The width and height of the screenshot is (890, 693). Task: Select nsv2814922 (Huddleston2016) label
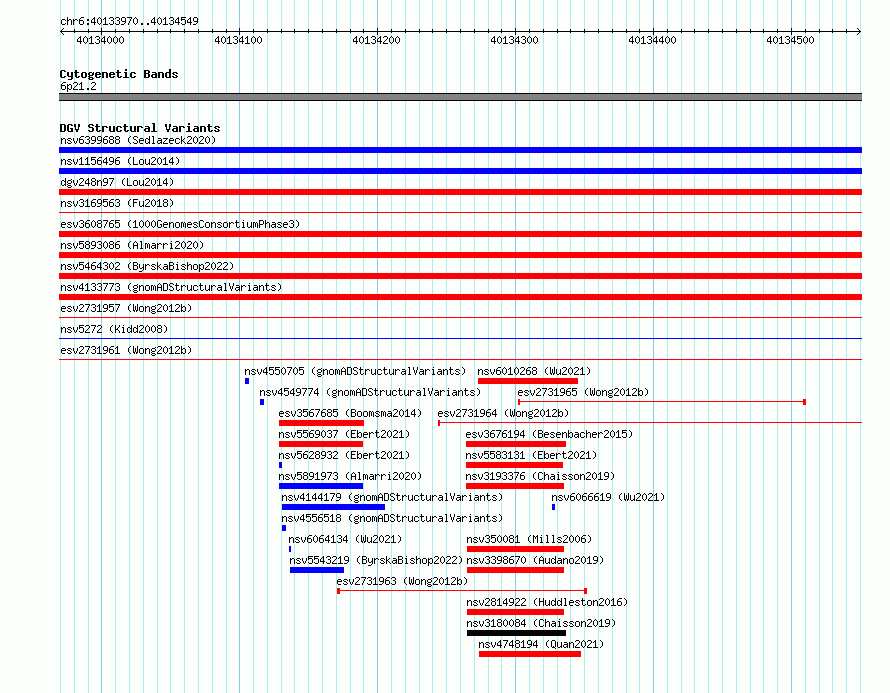point(547,602)
